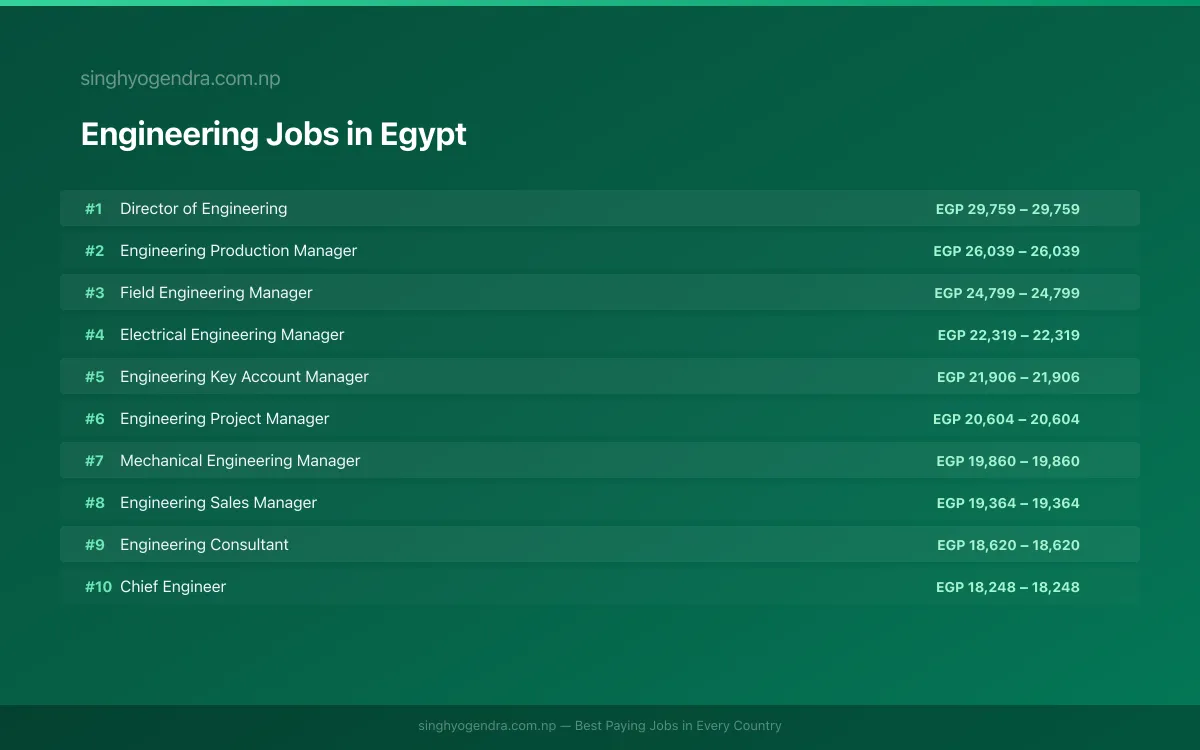Viewport: 1200px width, 750px height.
Task: Click the rank number #8
Action: (94, 503)
